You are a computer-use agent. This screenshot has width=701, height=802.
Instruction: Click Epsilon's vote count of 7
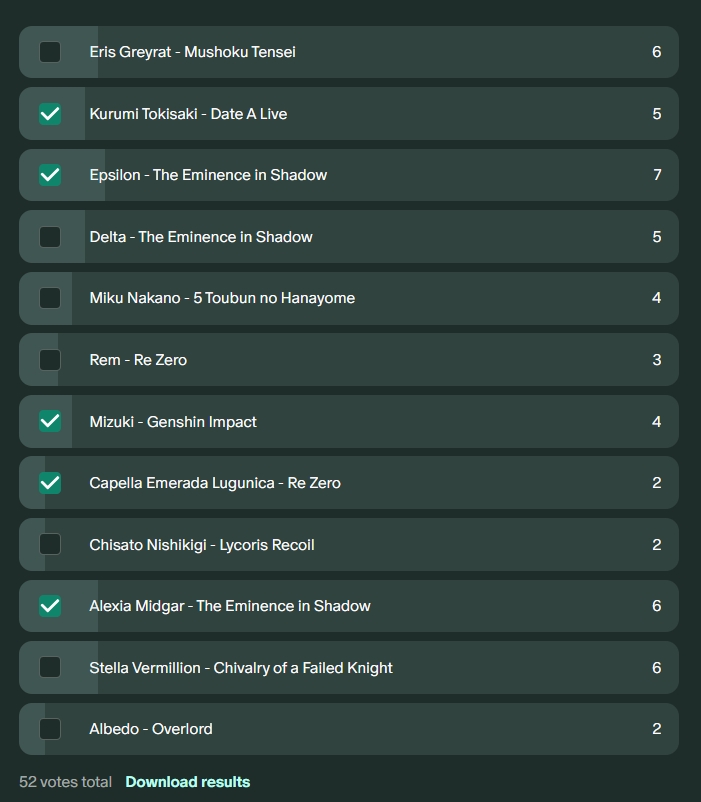pos(657,175)
